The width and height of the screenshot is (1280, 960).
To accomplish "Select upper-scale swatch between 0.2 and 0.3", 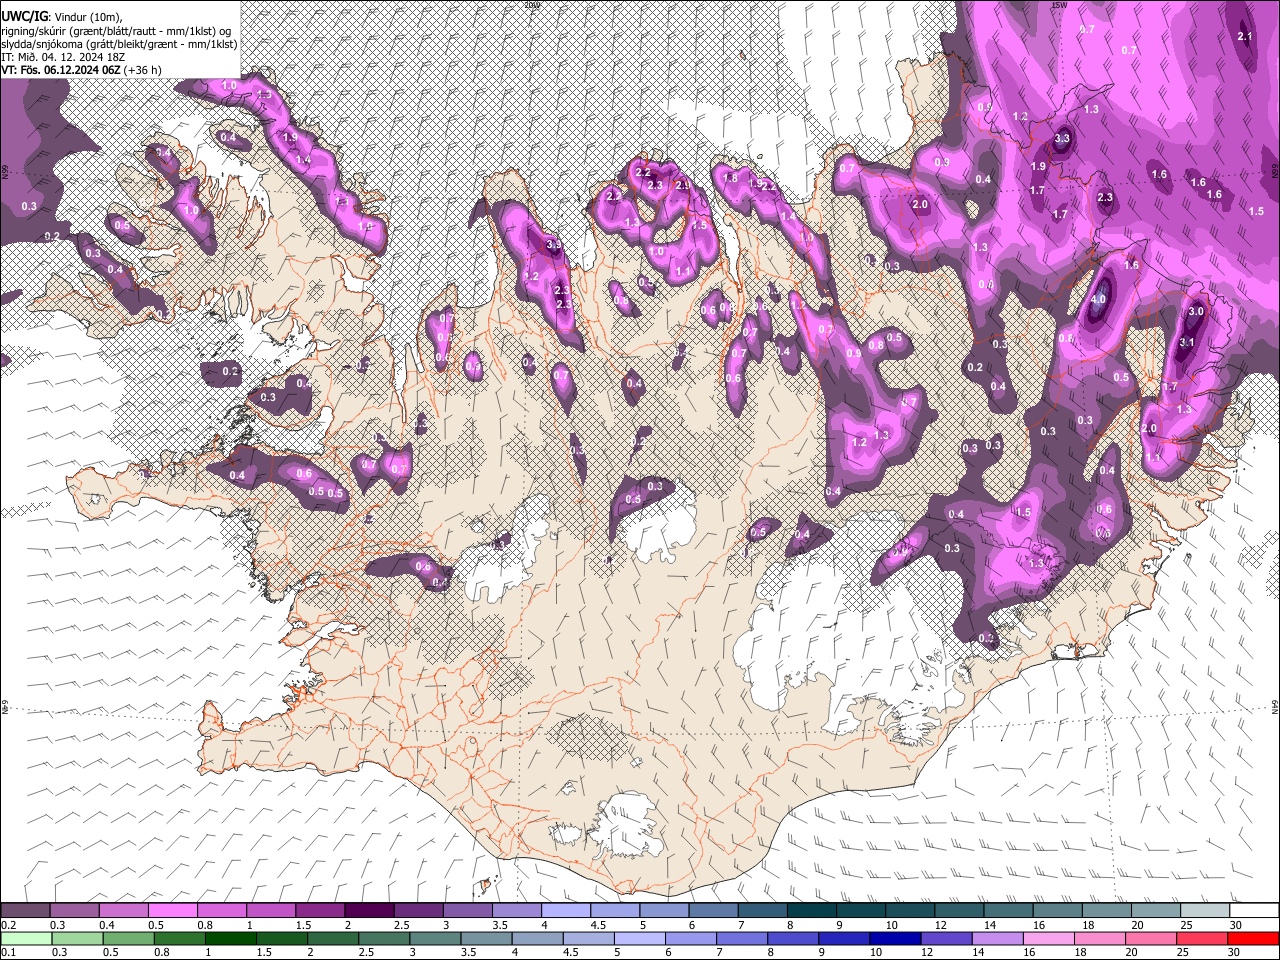I will 26,911.
